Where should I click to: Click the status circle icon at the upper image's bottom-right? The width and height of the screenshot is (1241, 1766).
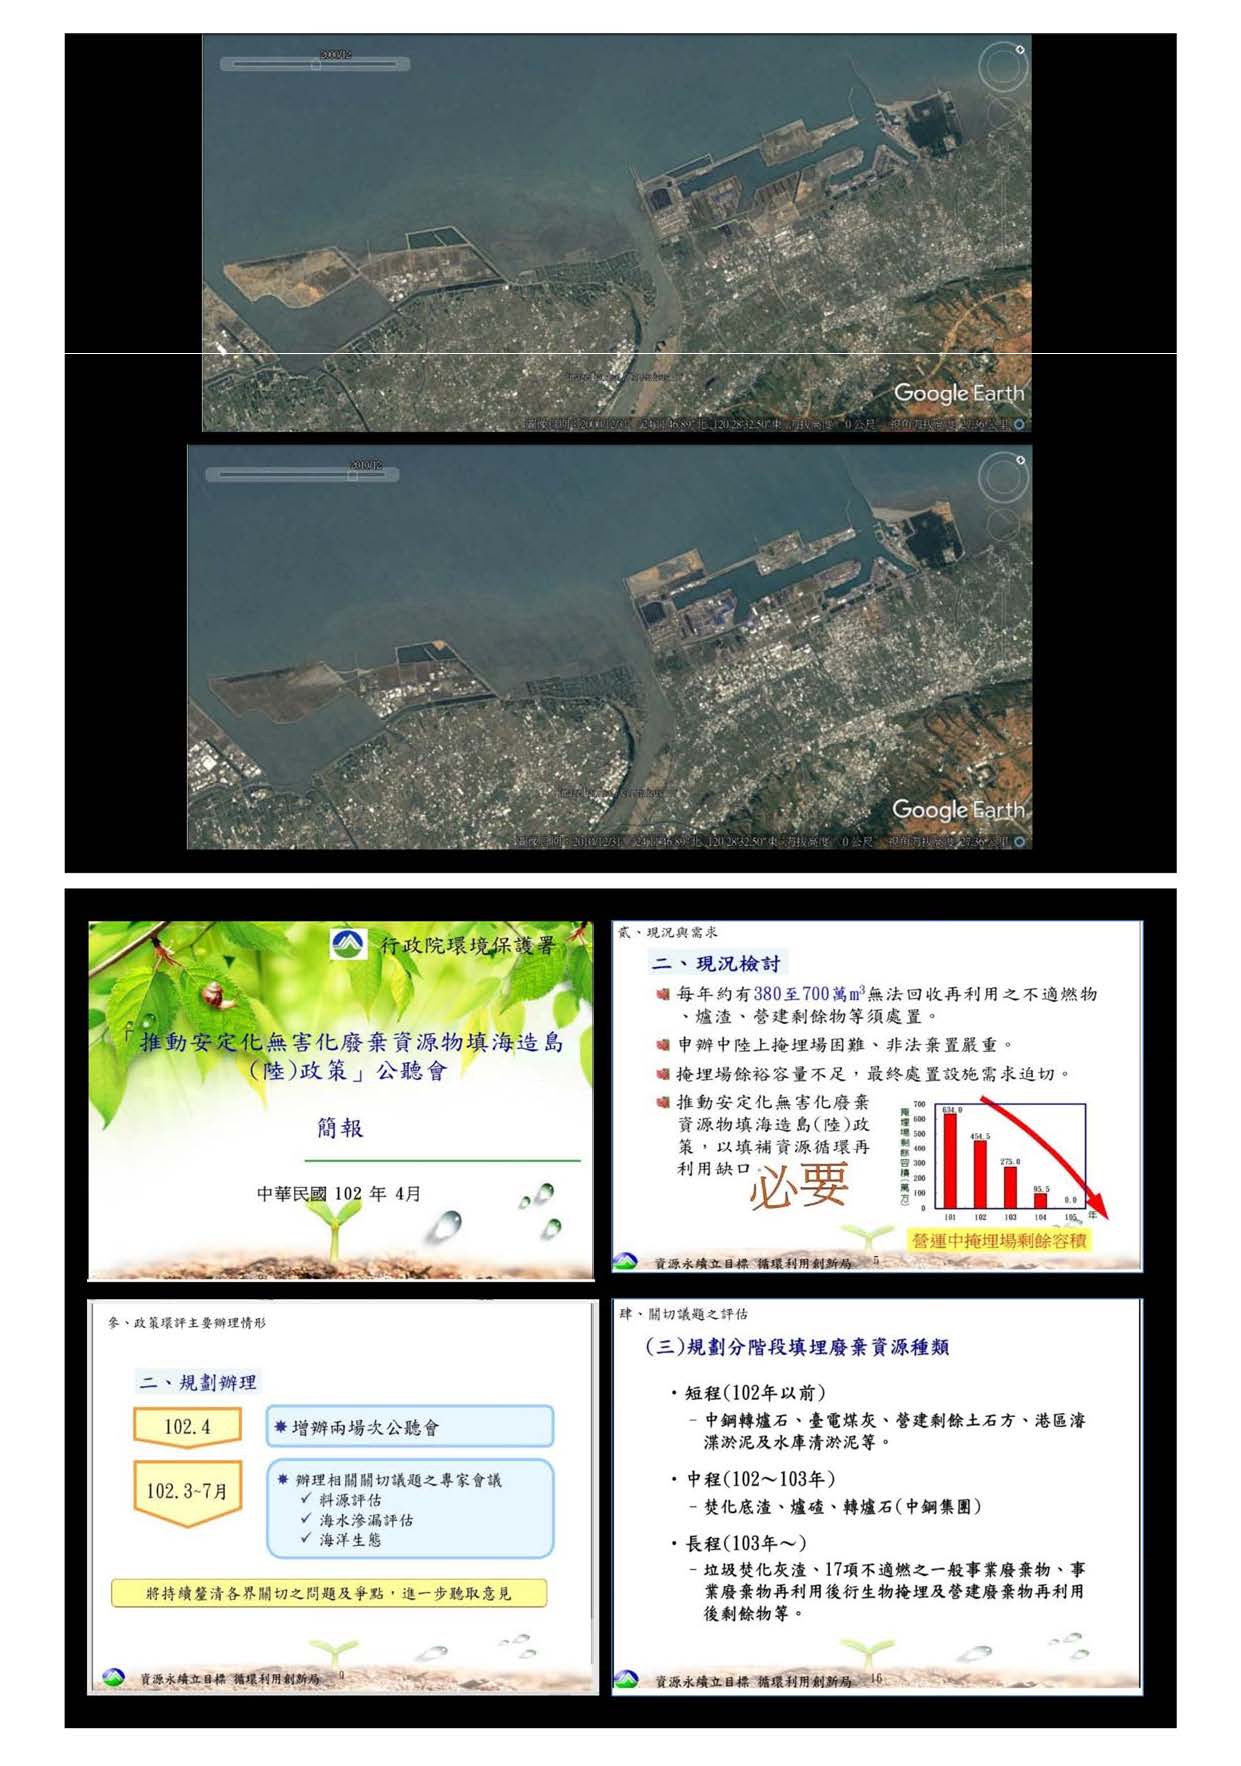point(1019,424)
